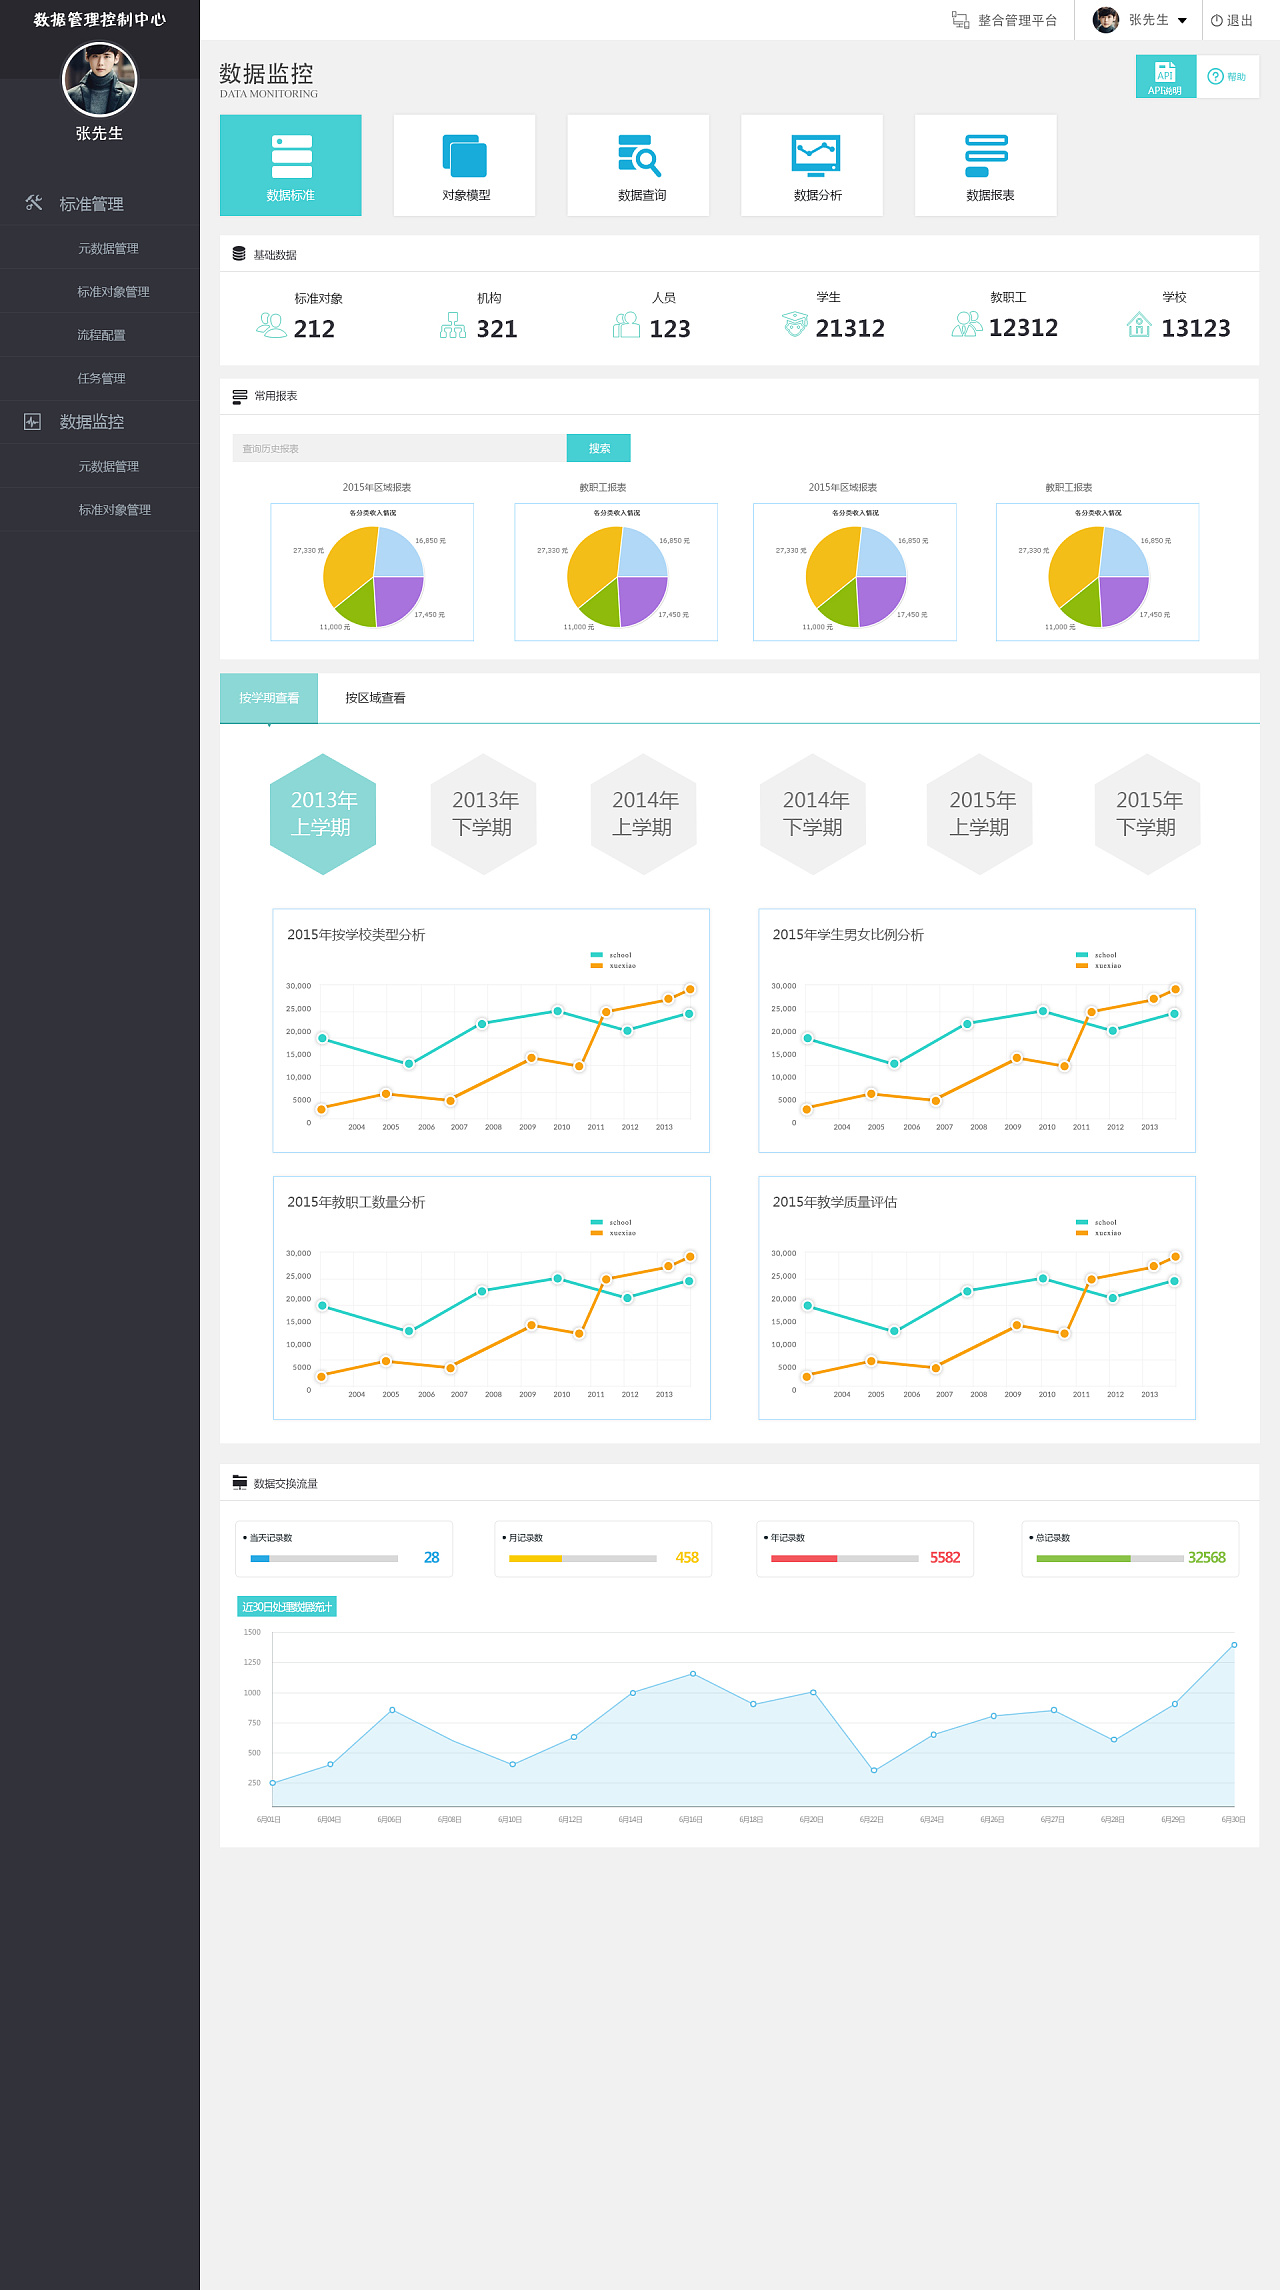Click the green 总记录数 progress bar
Screen dimensions: 1280x2290
[1110, 1558]
